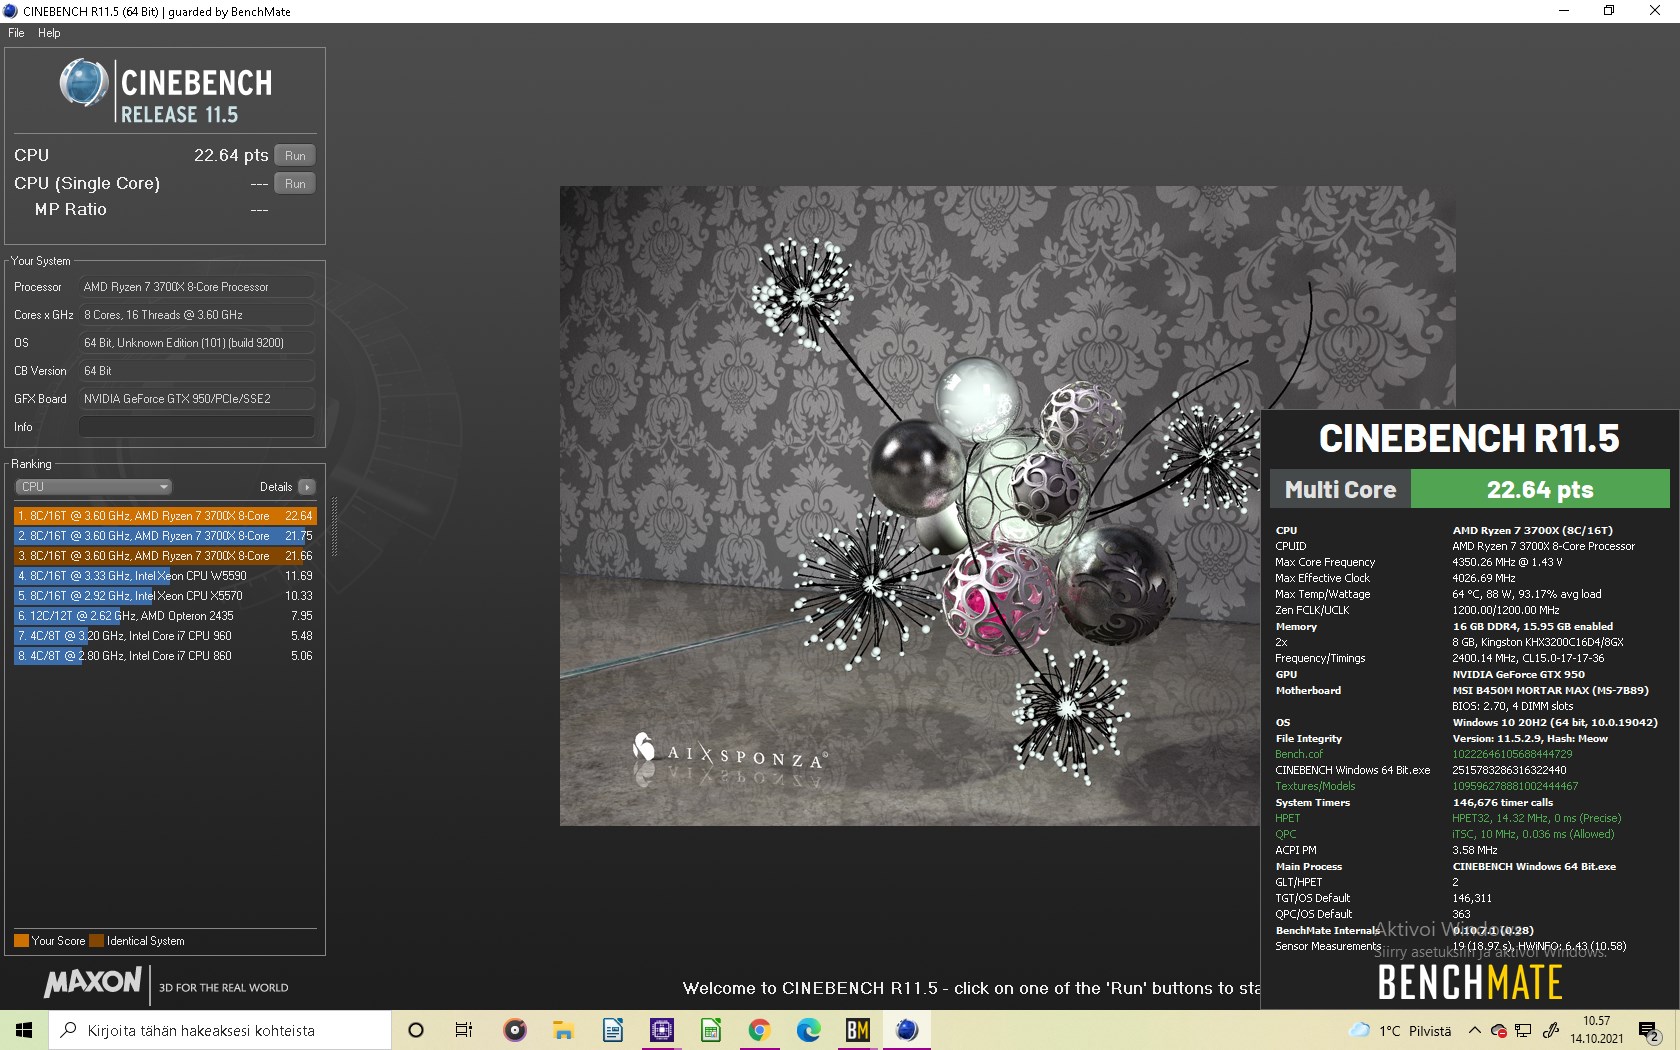Viewport: 1680px width, 1050px height.
Task: Select the AMD Opteron 2435 ranking row
Action: [x=165, y=616]
